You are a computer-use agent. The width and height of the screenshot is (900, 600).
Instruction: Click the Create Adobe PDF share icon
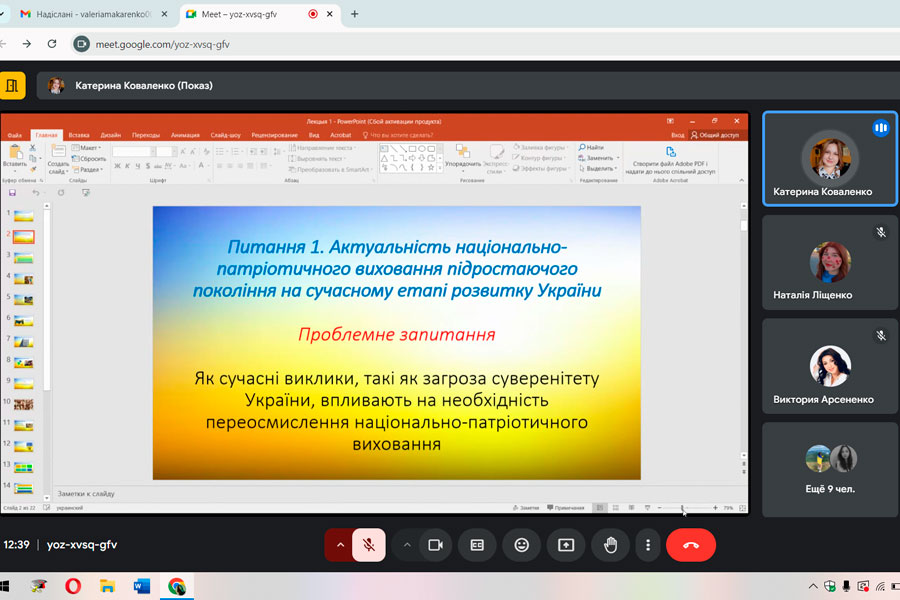click(670, 152)
